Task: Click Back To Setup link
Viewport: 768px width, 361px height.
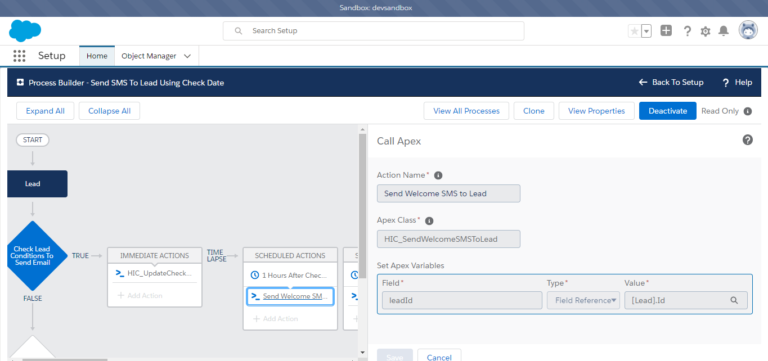Action: tap(671, 82)
